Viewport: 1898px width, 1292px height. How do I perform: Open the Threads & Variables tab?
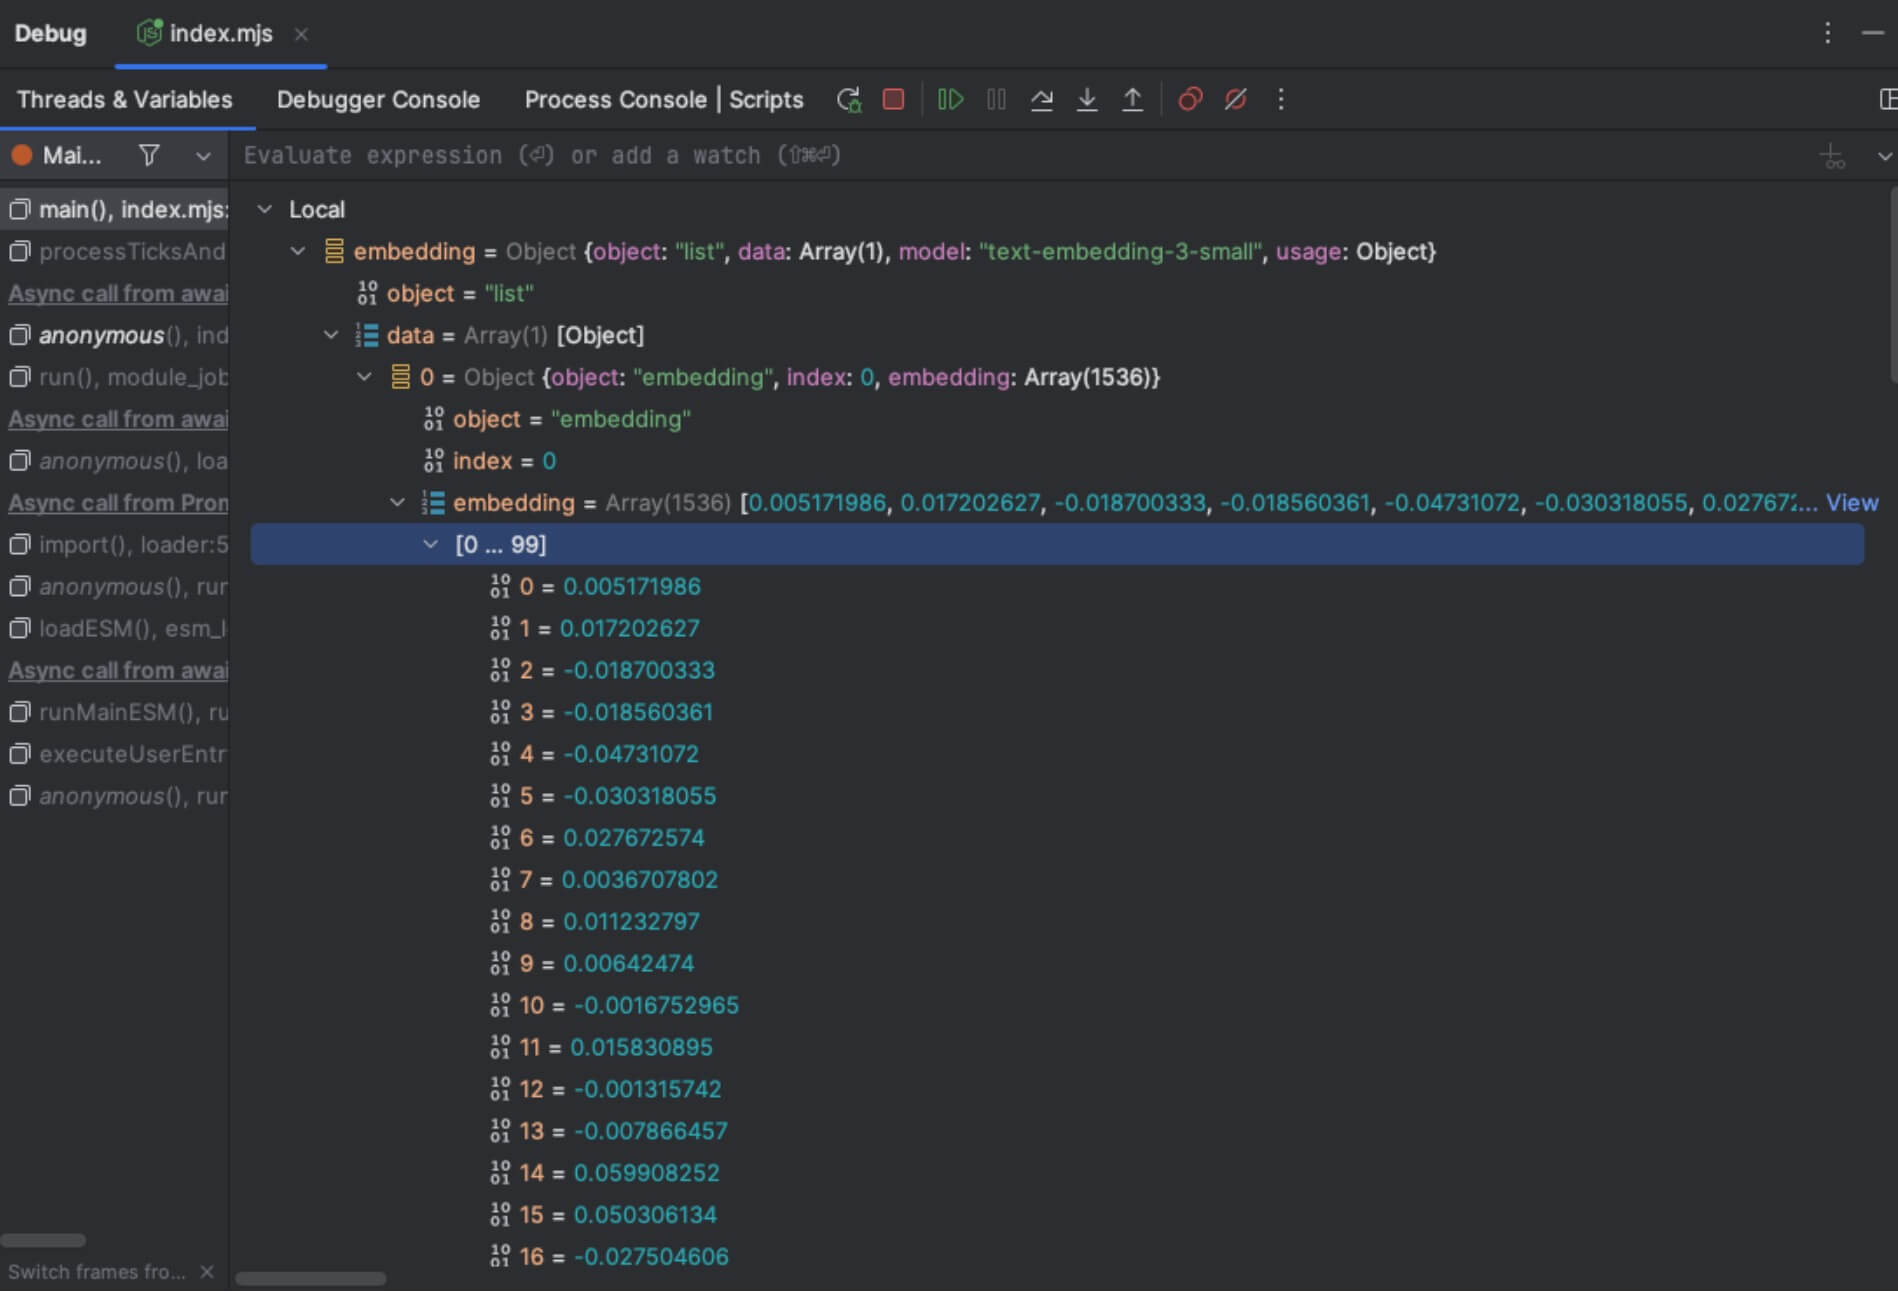pyautogui.click(x=125, y=99)
